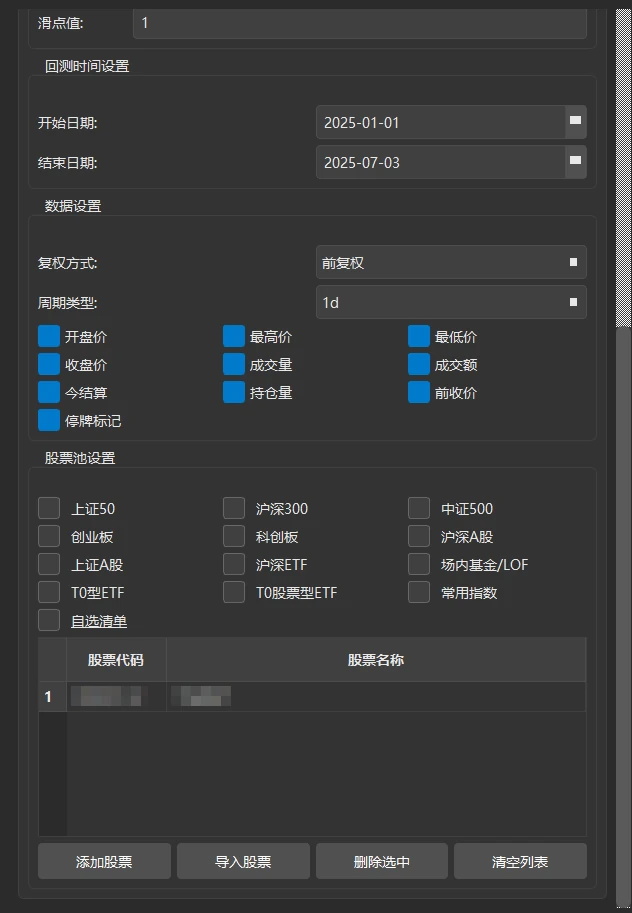632x913 pixels.
Task: Select the 场内基金/LOF checkbox
Action: (x=419, y=564)
